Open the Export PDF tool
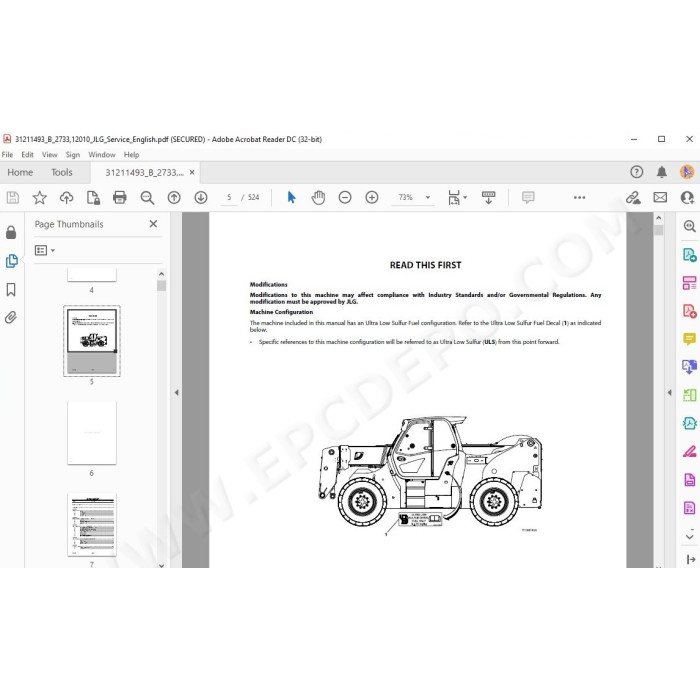700x700 pixels. [x=690, y=255]
